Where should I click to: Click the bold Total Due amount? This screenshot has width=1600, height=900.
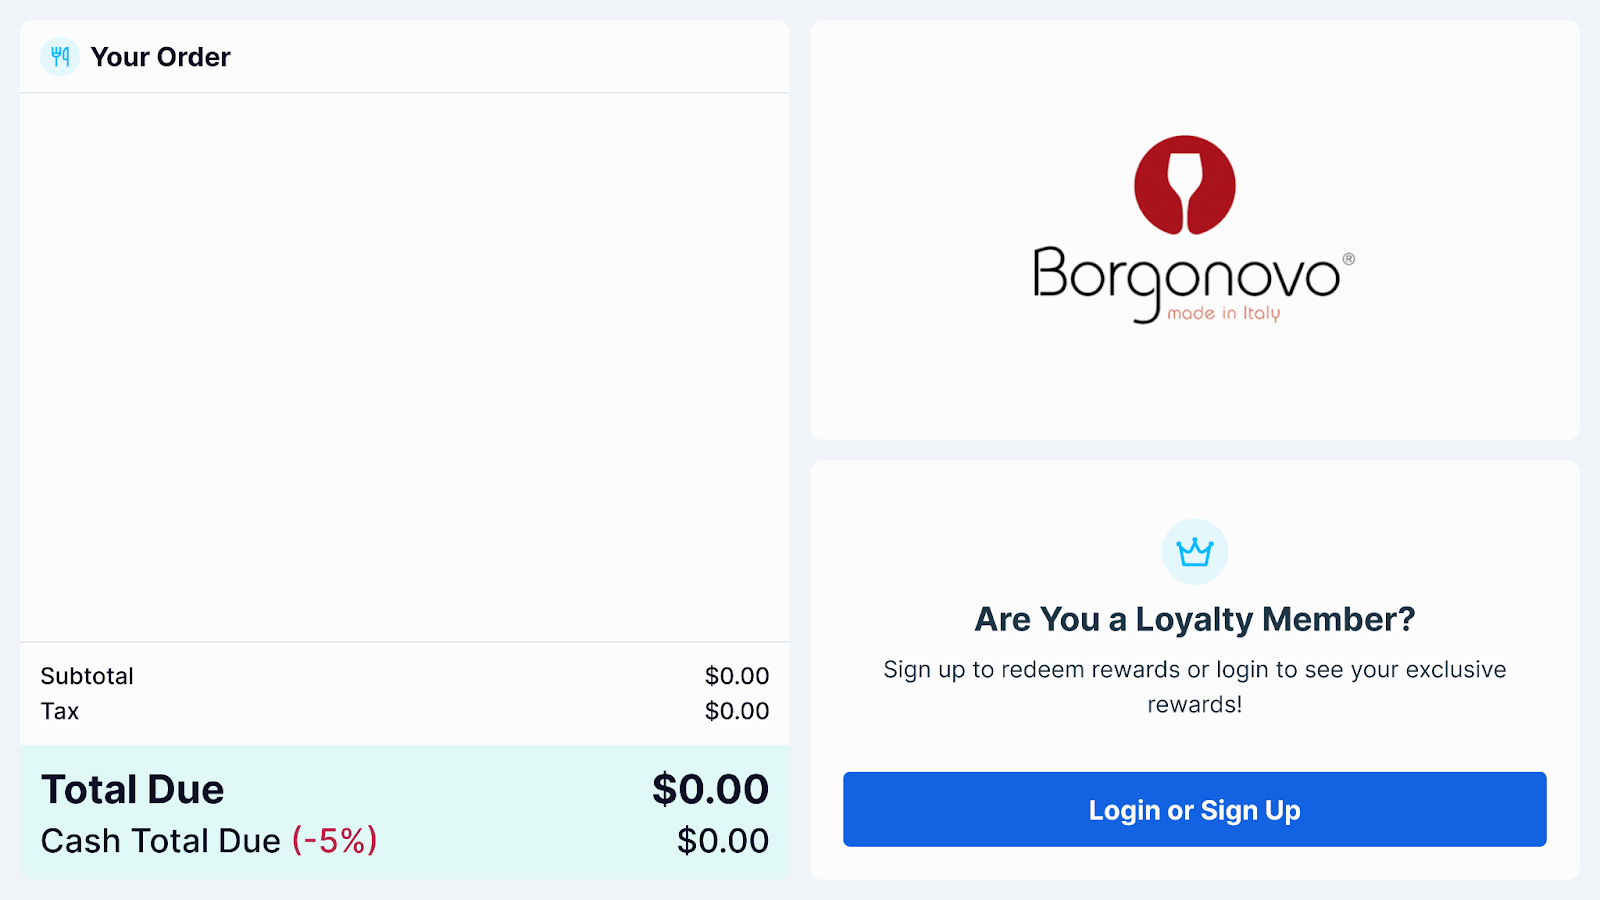710,790
